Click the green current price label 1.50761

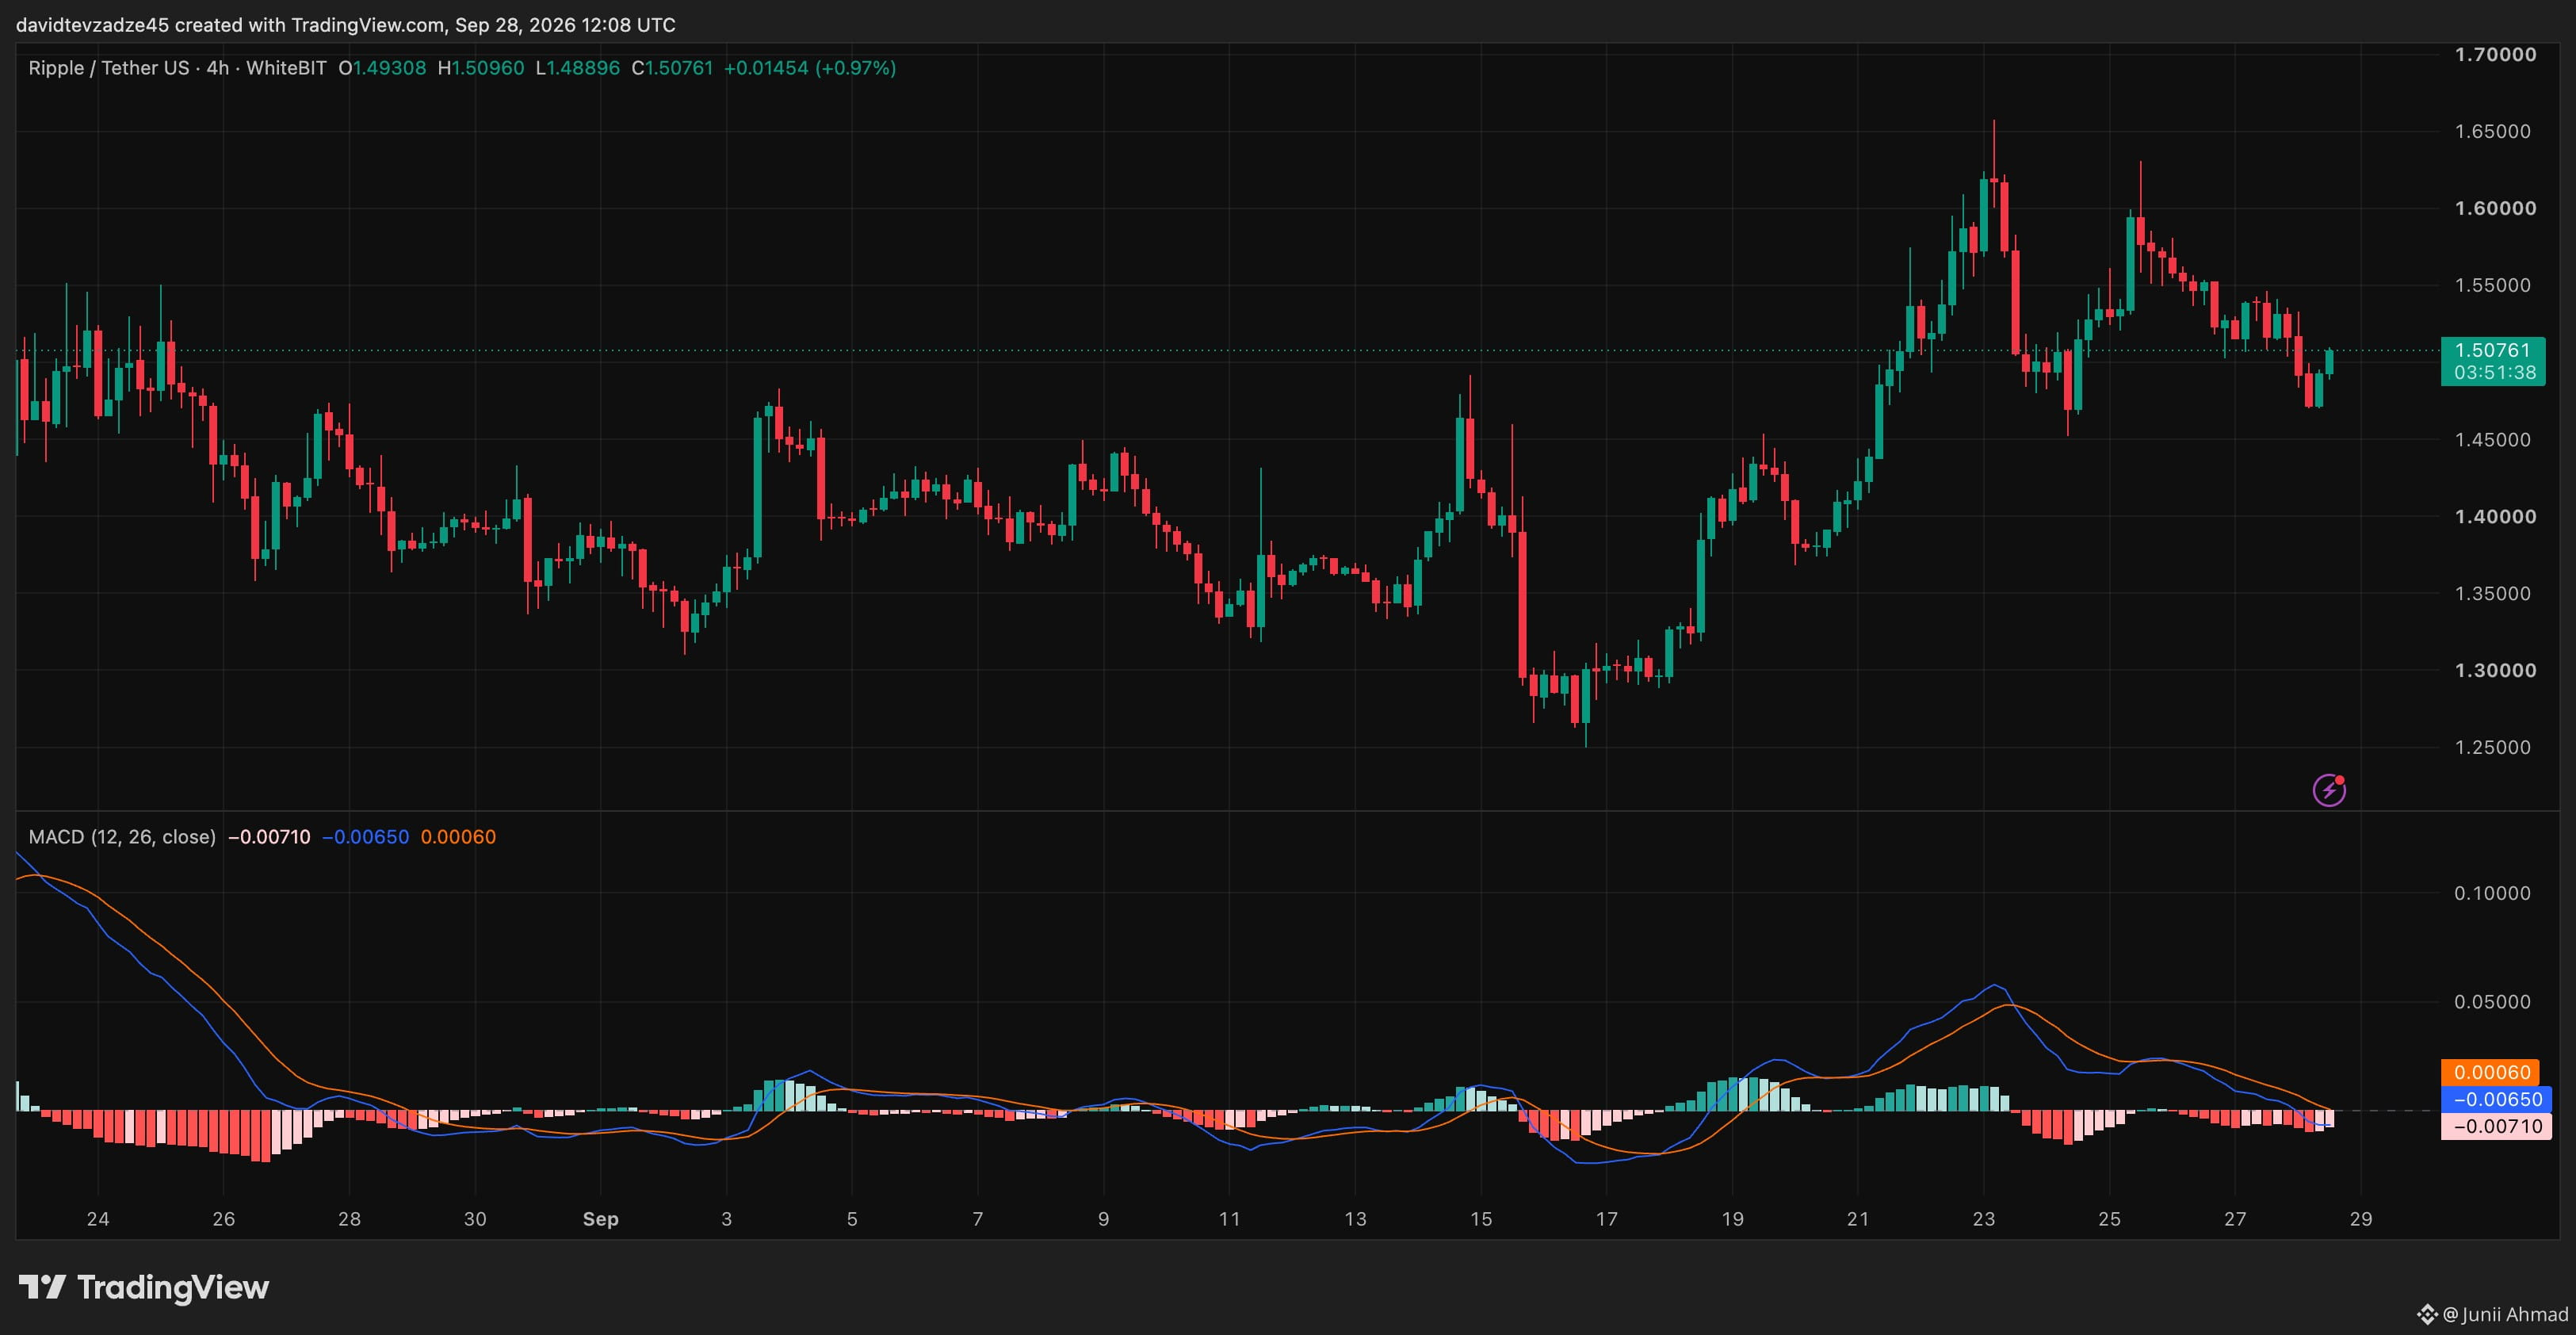[2492, 350]
